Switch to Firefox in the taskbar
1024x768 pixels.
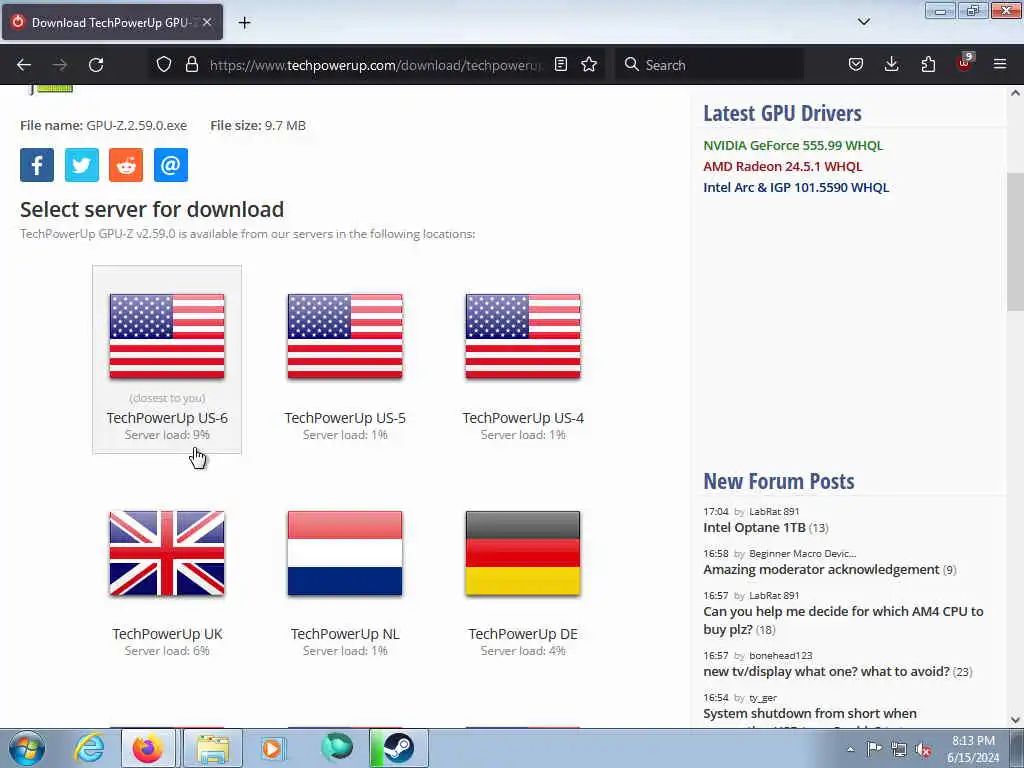click(x=148, y=748)
